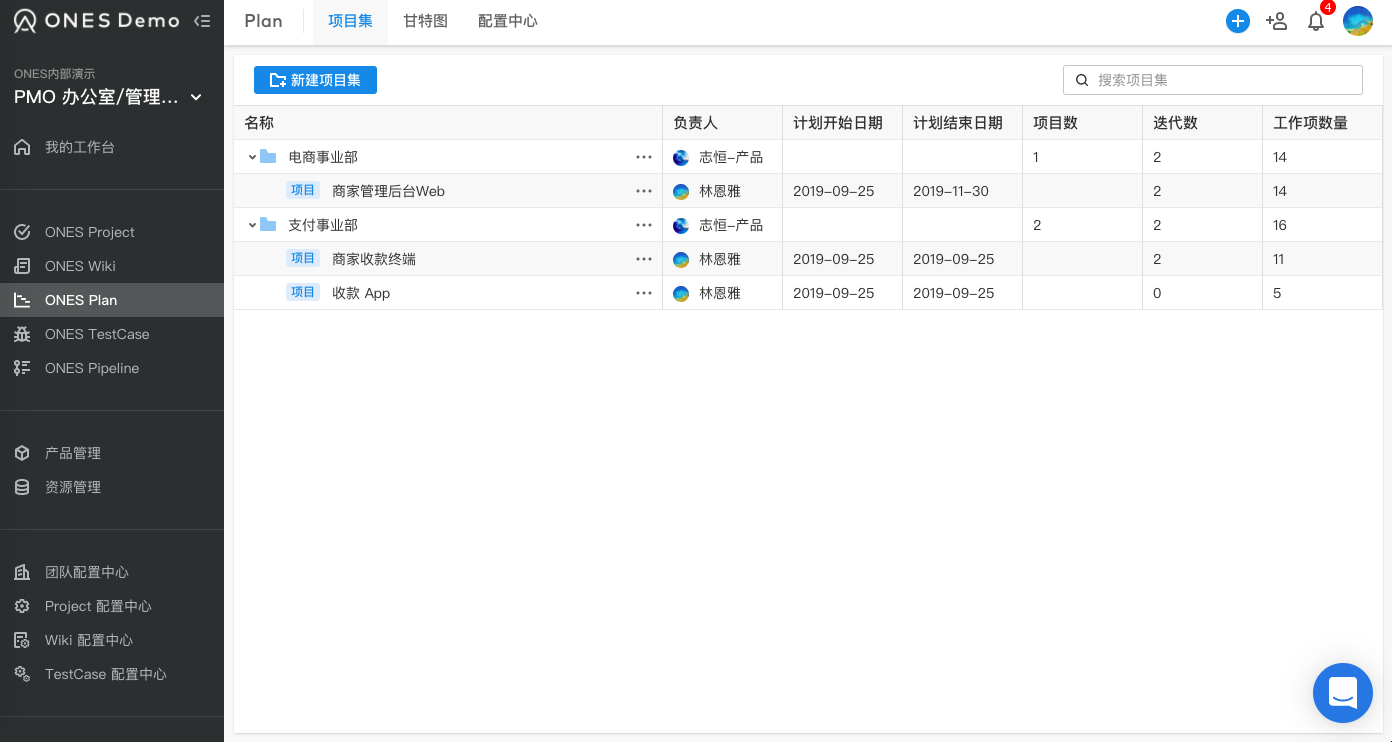This screenshot has width=1392, height=742.
Task: Open the 收款 App project
Action: (x=361, y=293)
